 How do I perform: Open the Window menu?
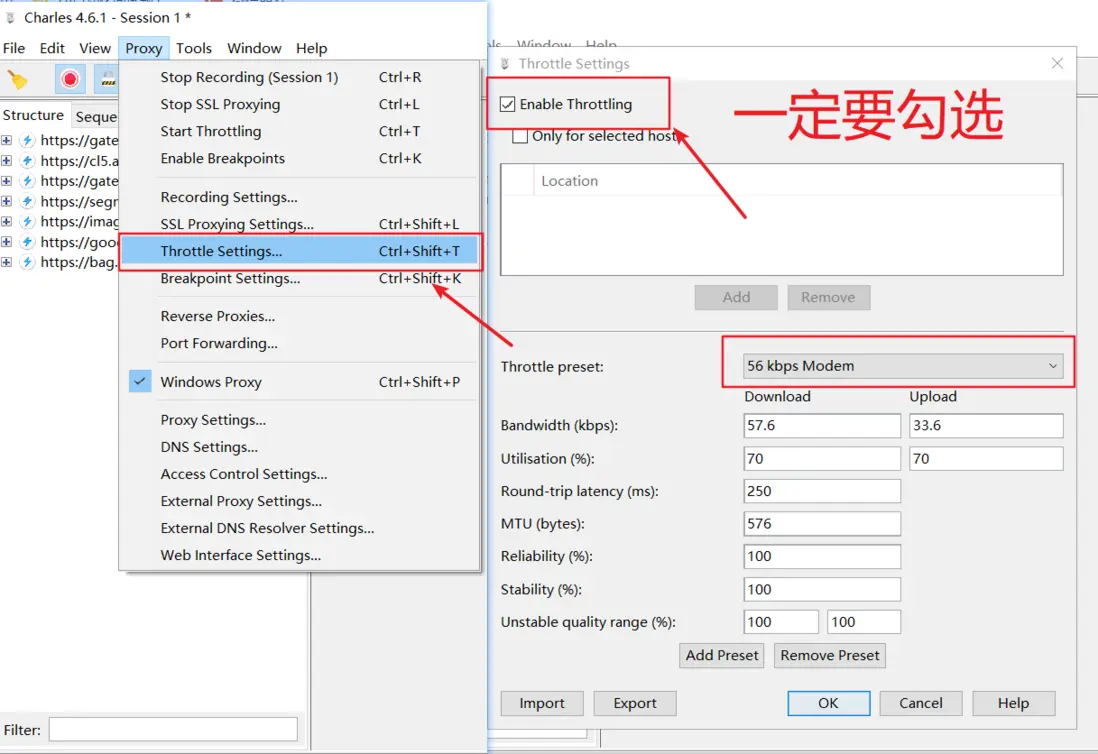[254, 48]
